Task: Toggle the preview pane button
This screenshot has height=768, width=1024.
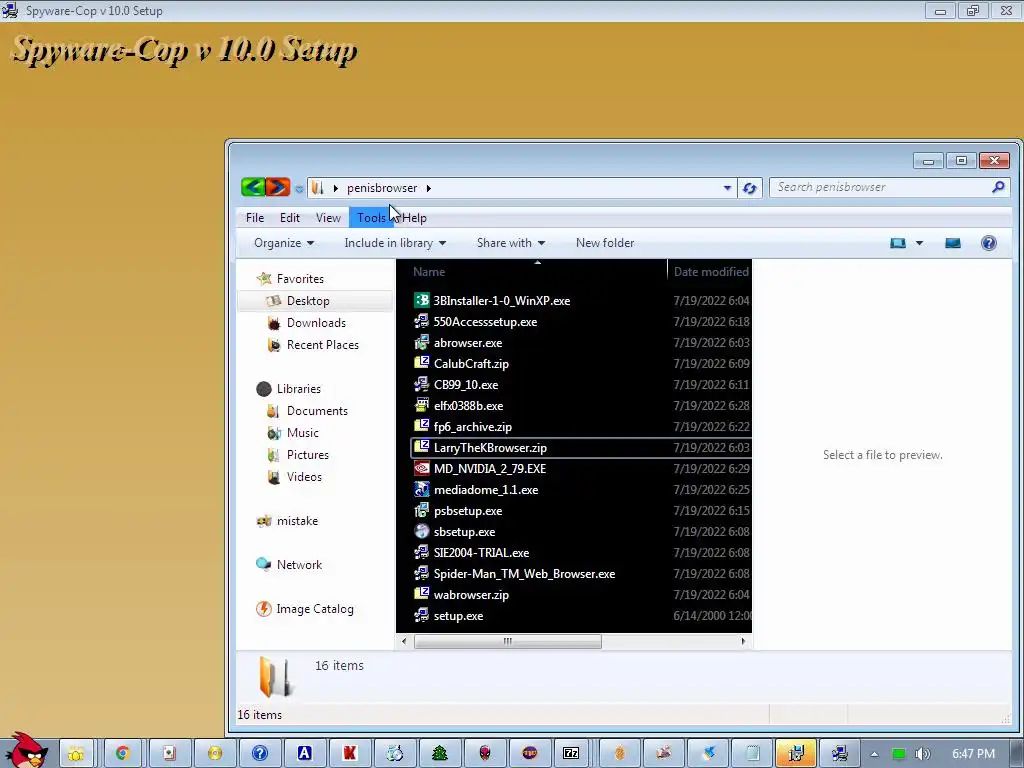Action: coord(953,243)
